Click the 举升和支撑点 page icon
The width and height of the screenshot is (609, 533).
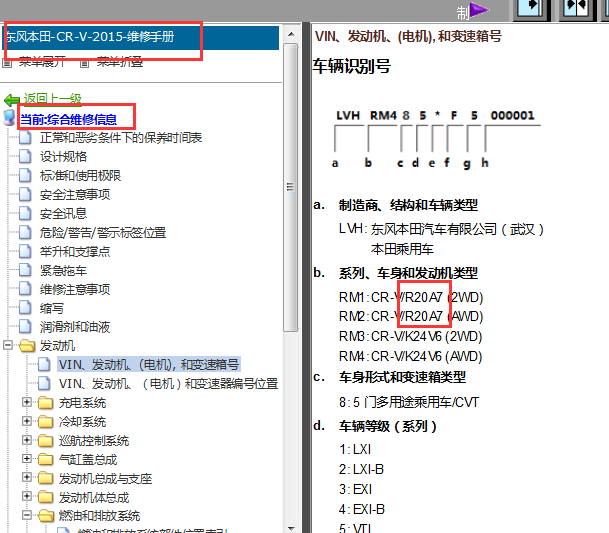pyautogui.click(x=25, y=251)
